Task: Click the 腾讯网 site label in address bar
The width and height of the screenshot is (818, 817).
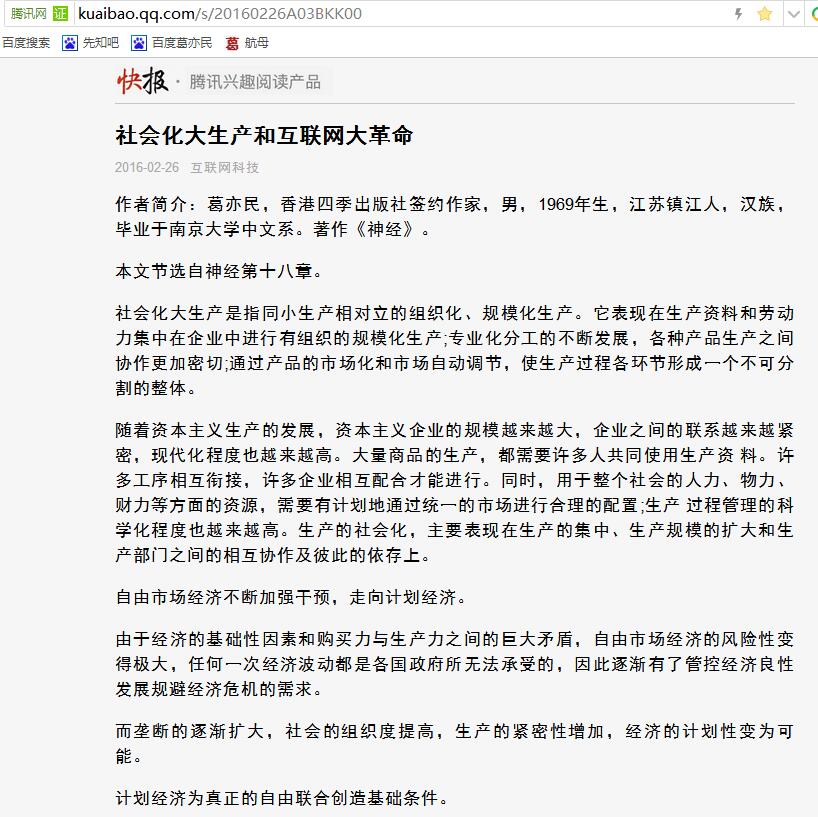Action: click(x=27, y=14)
